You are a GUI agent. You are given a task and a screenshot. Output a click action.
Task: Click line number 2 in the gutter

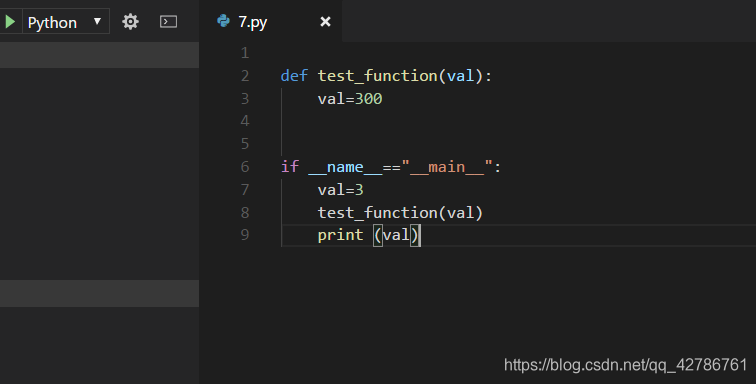[245, 76]
